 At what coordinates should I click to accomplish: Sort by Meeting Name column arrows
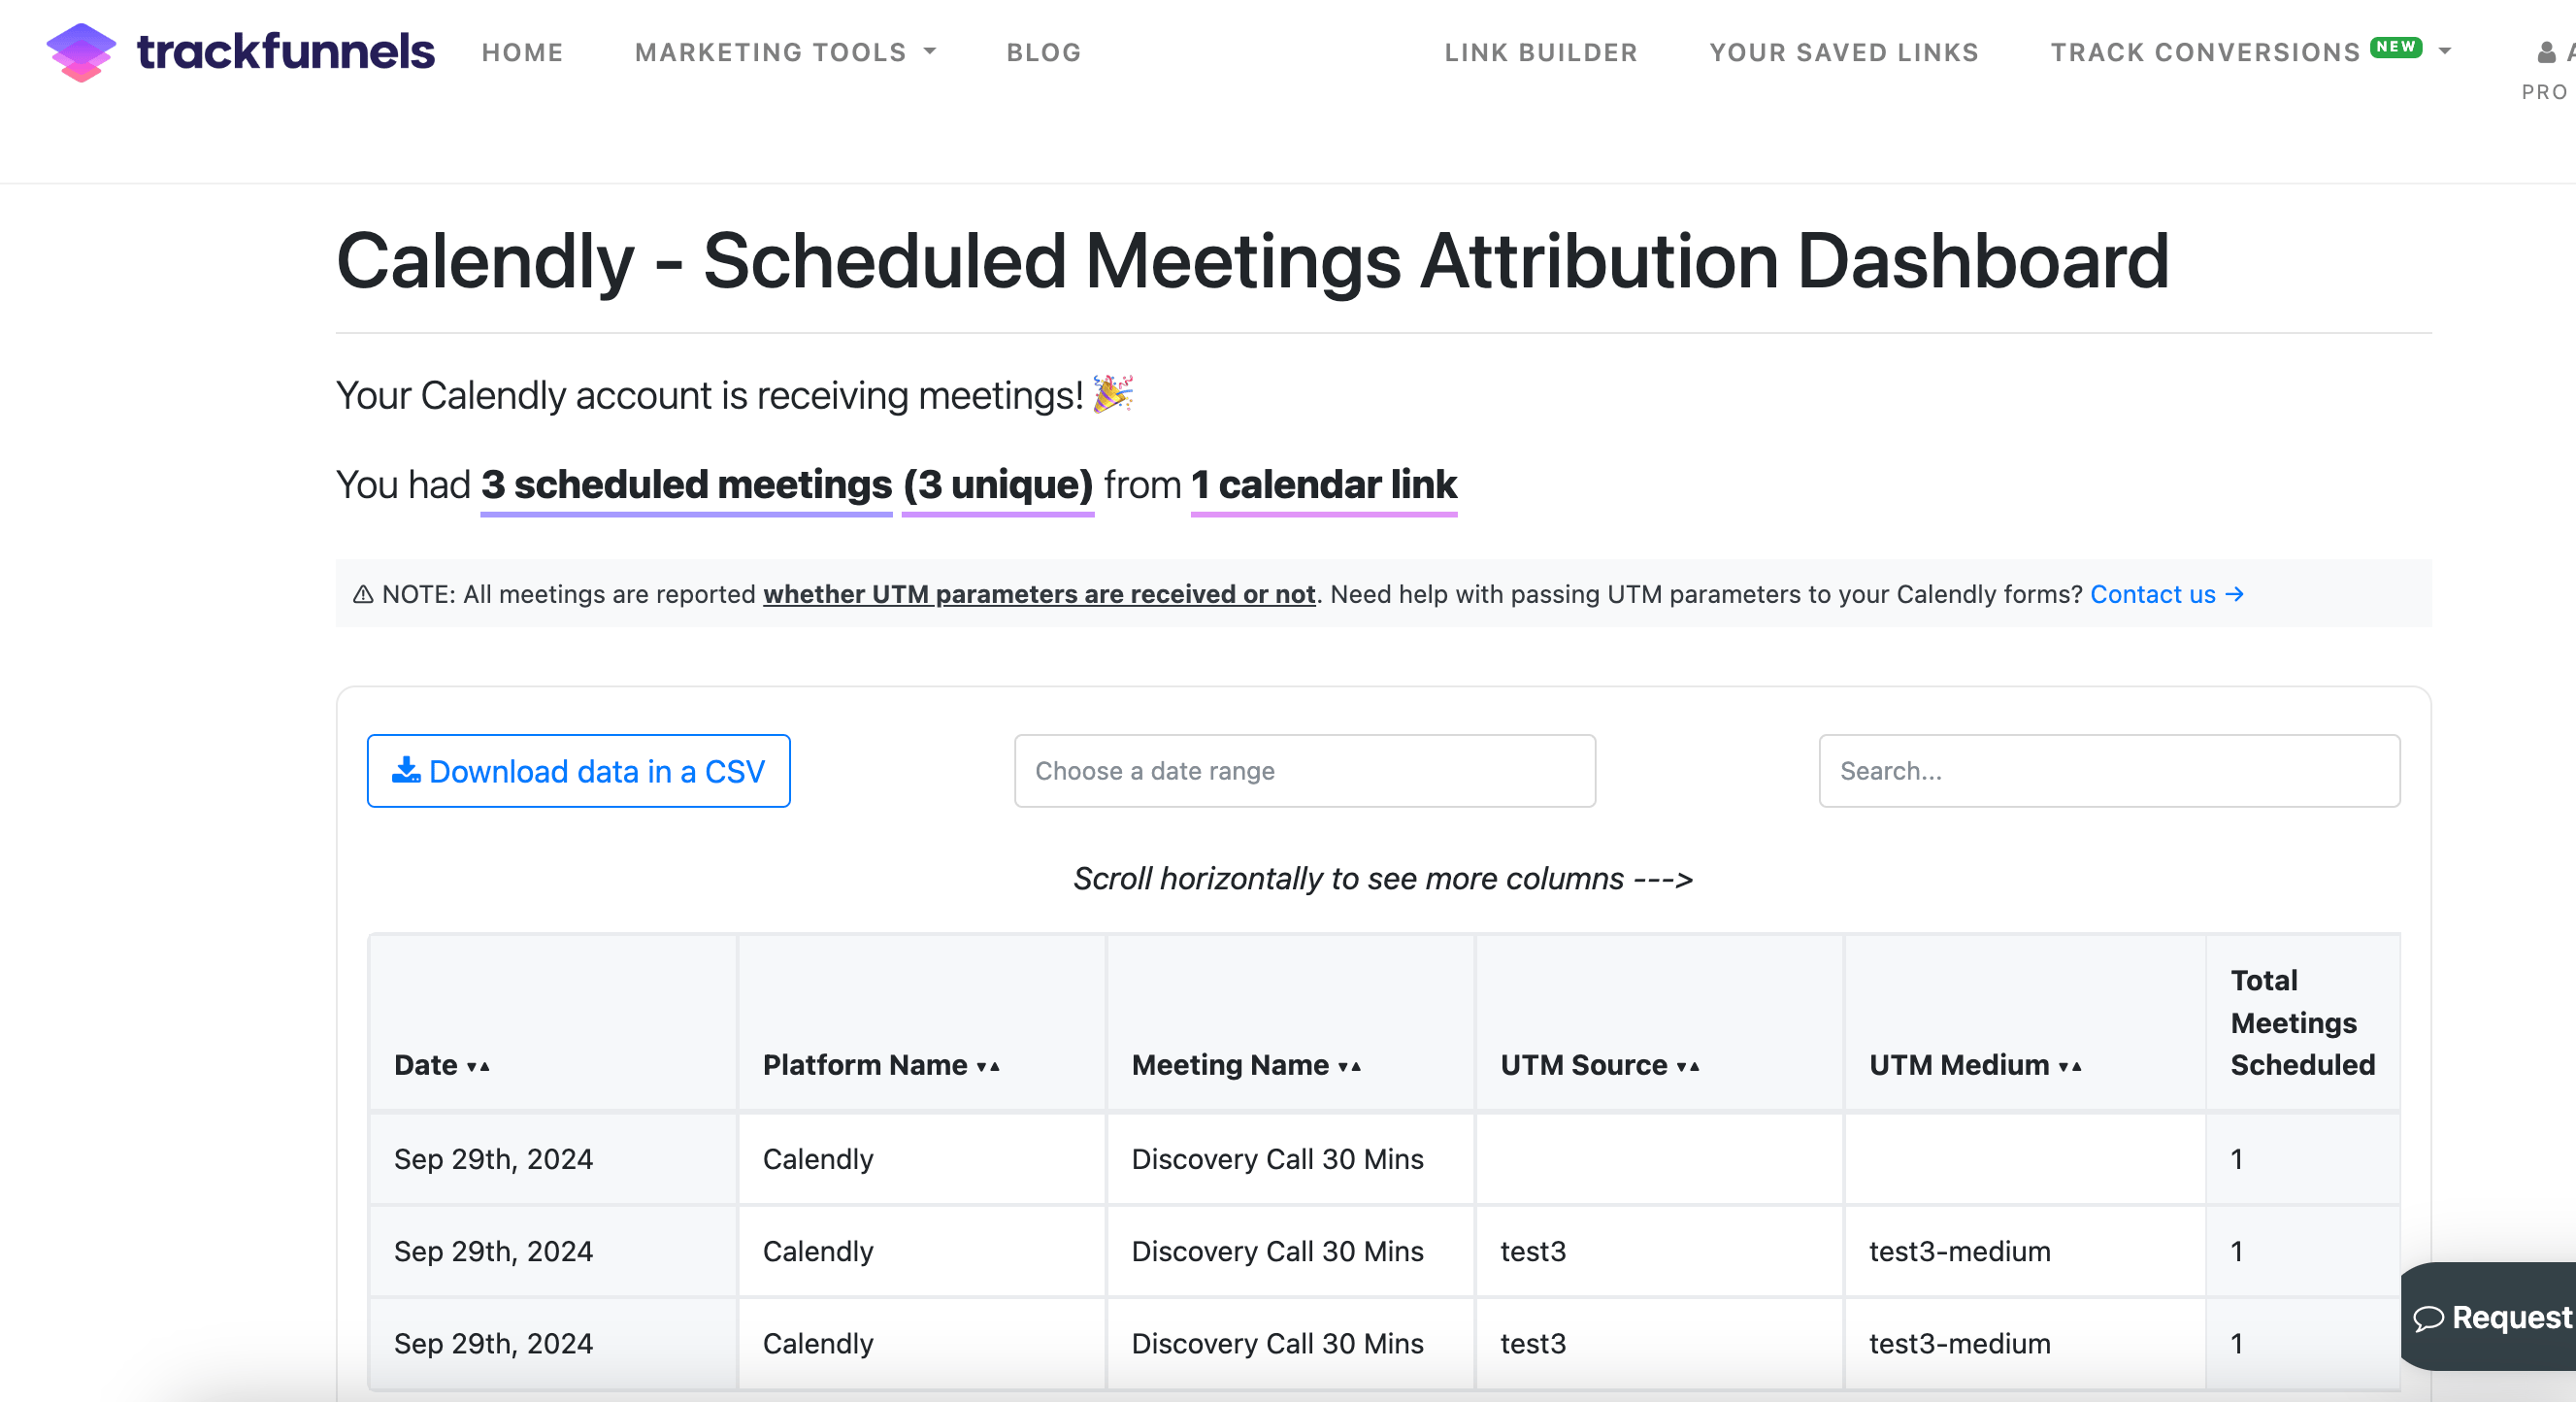[x=1350, y=1066]
